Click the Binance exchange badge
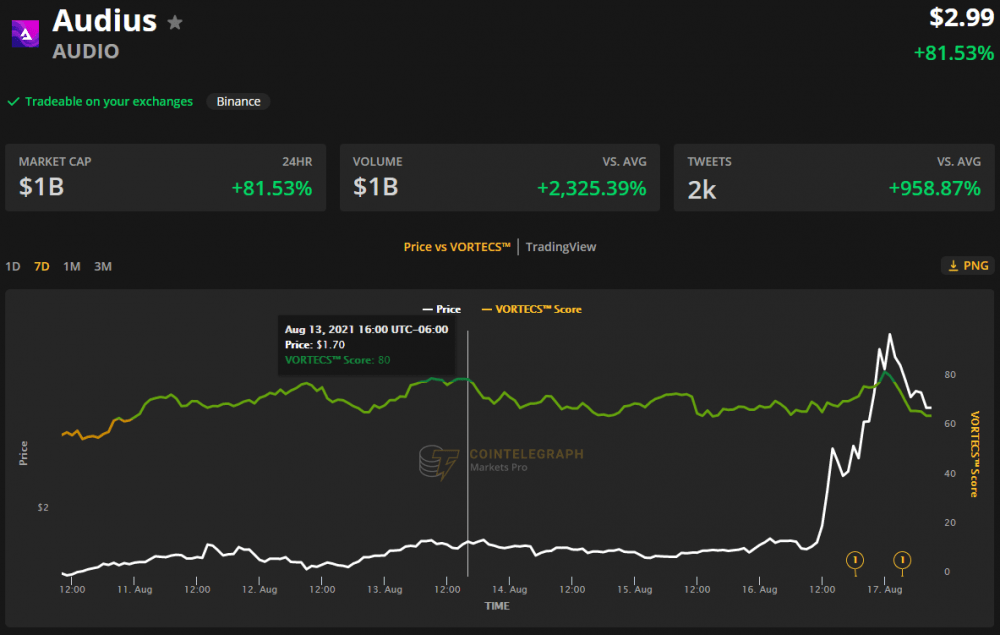 click(x=239, y=101)
